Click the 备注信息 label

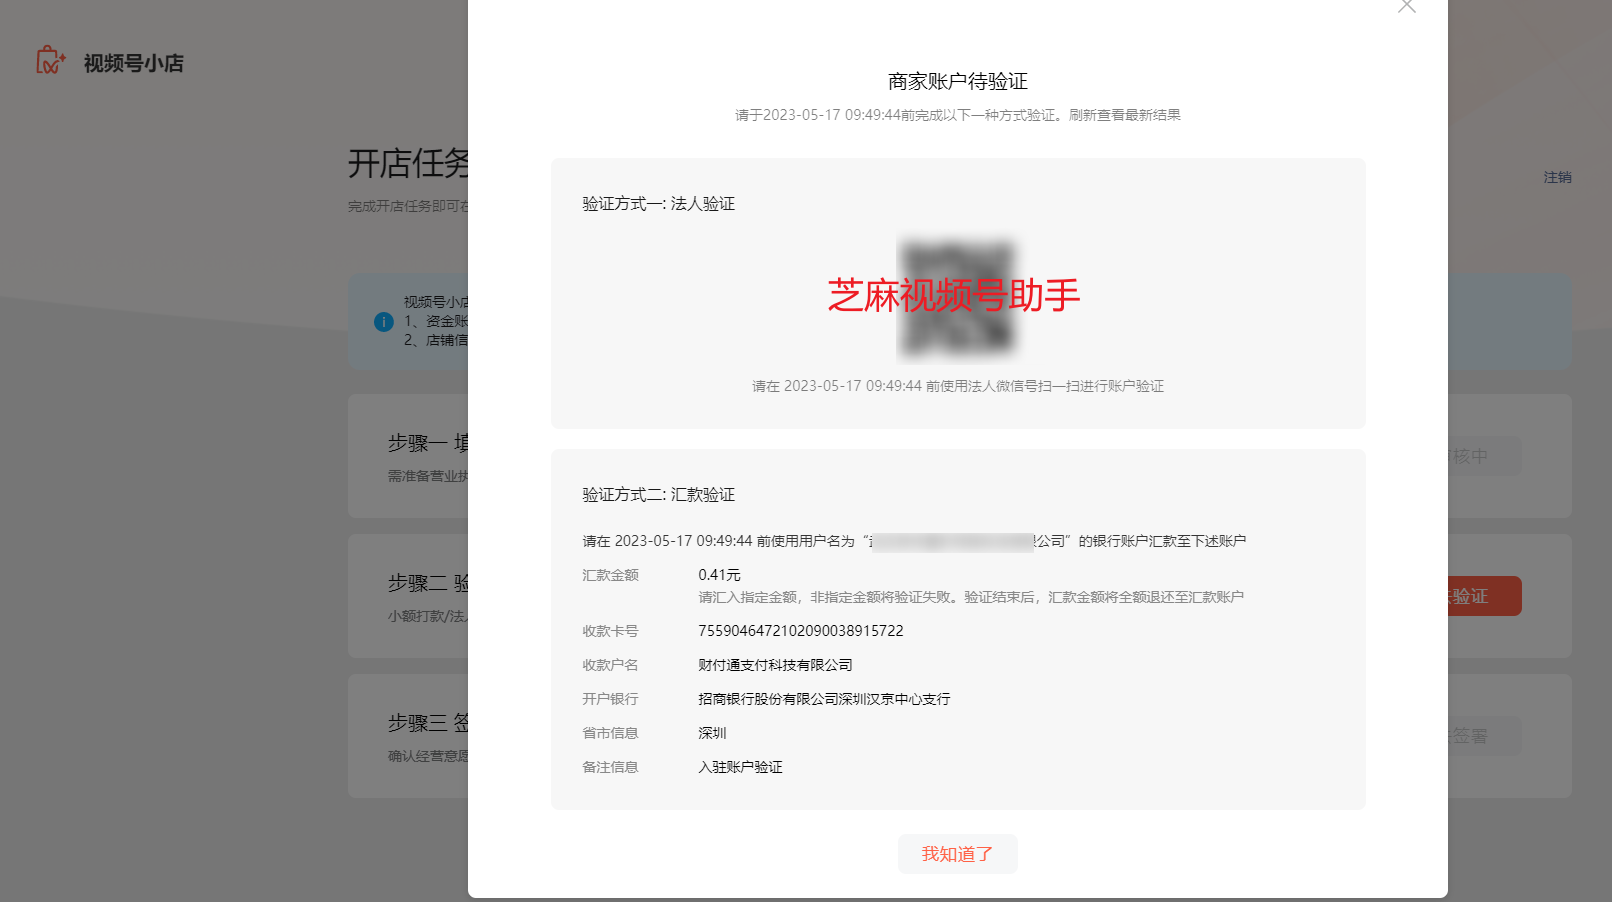coord(610,767)
